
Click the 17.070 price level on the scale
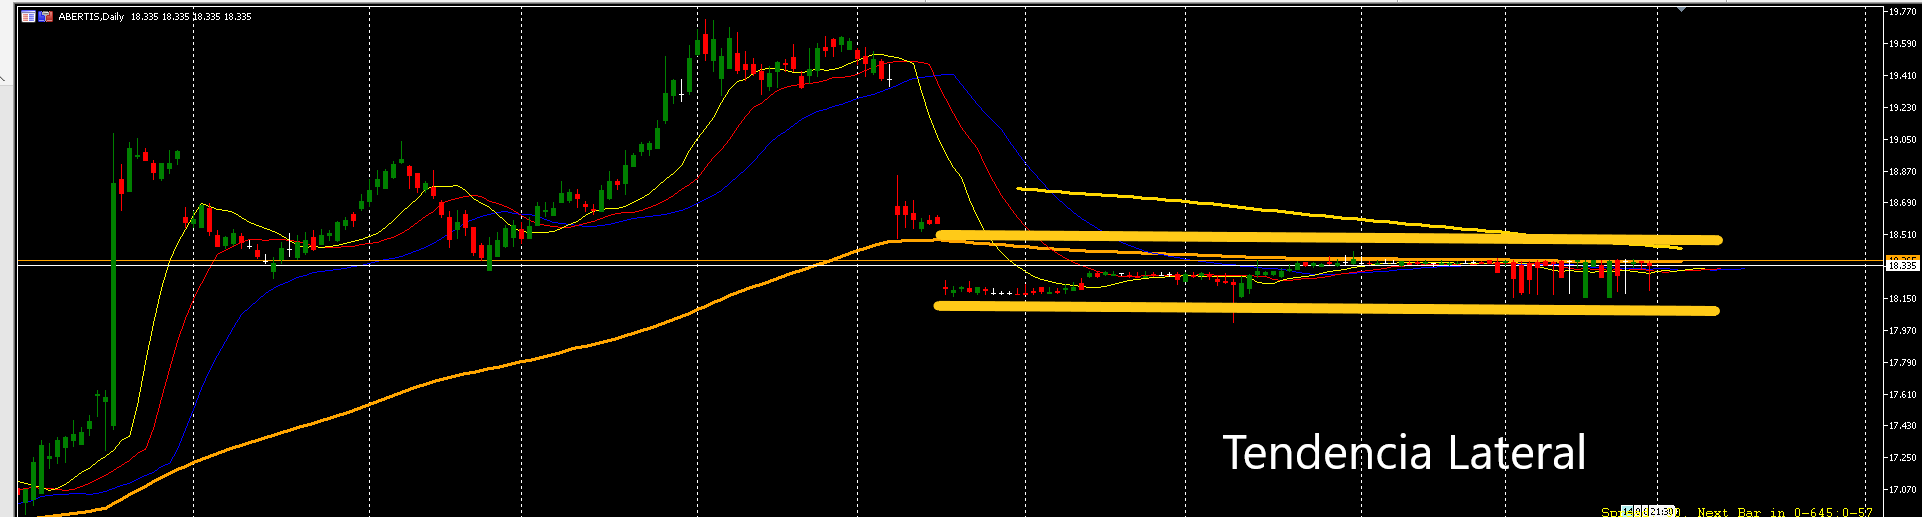click(x=1901, y=490)
